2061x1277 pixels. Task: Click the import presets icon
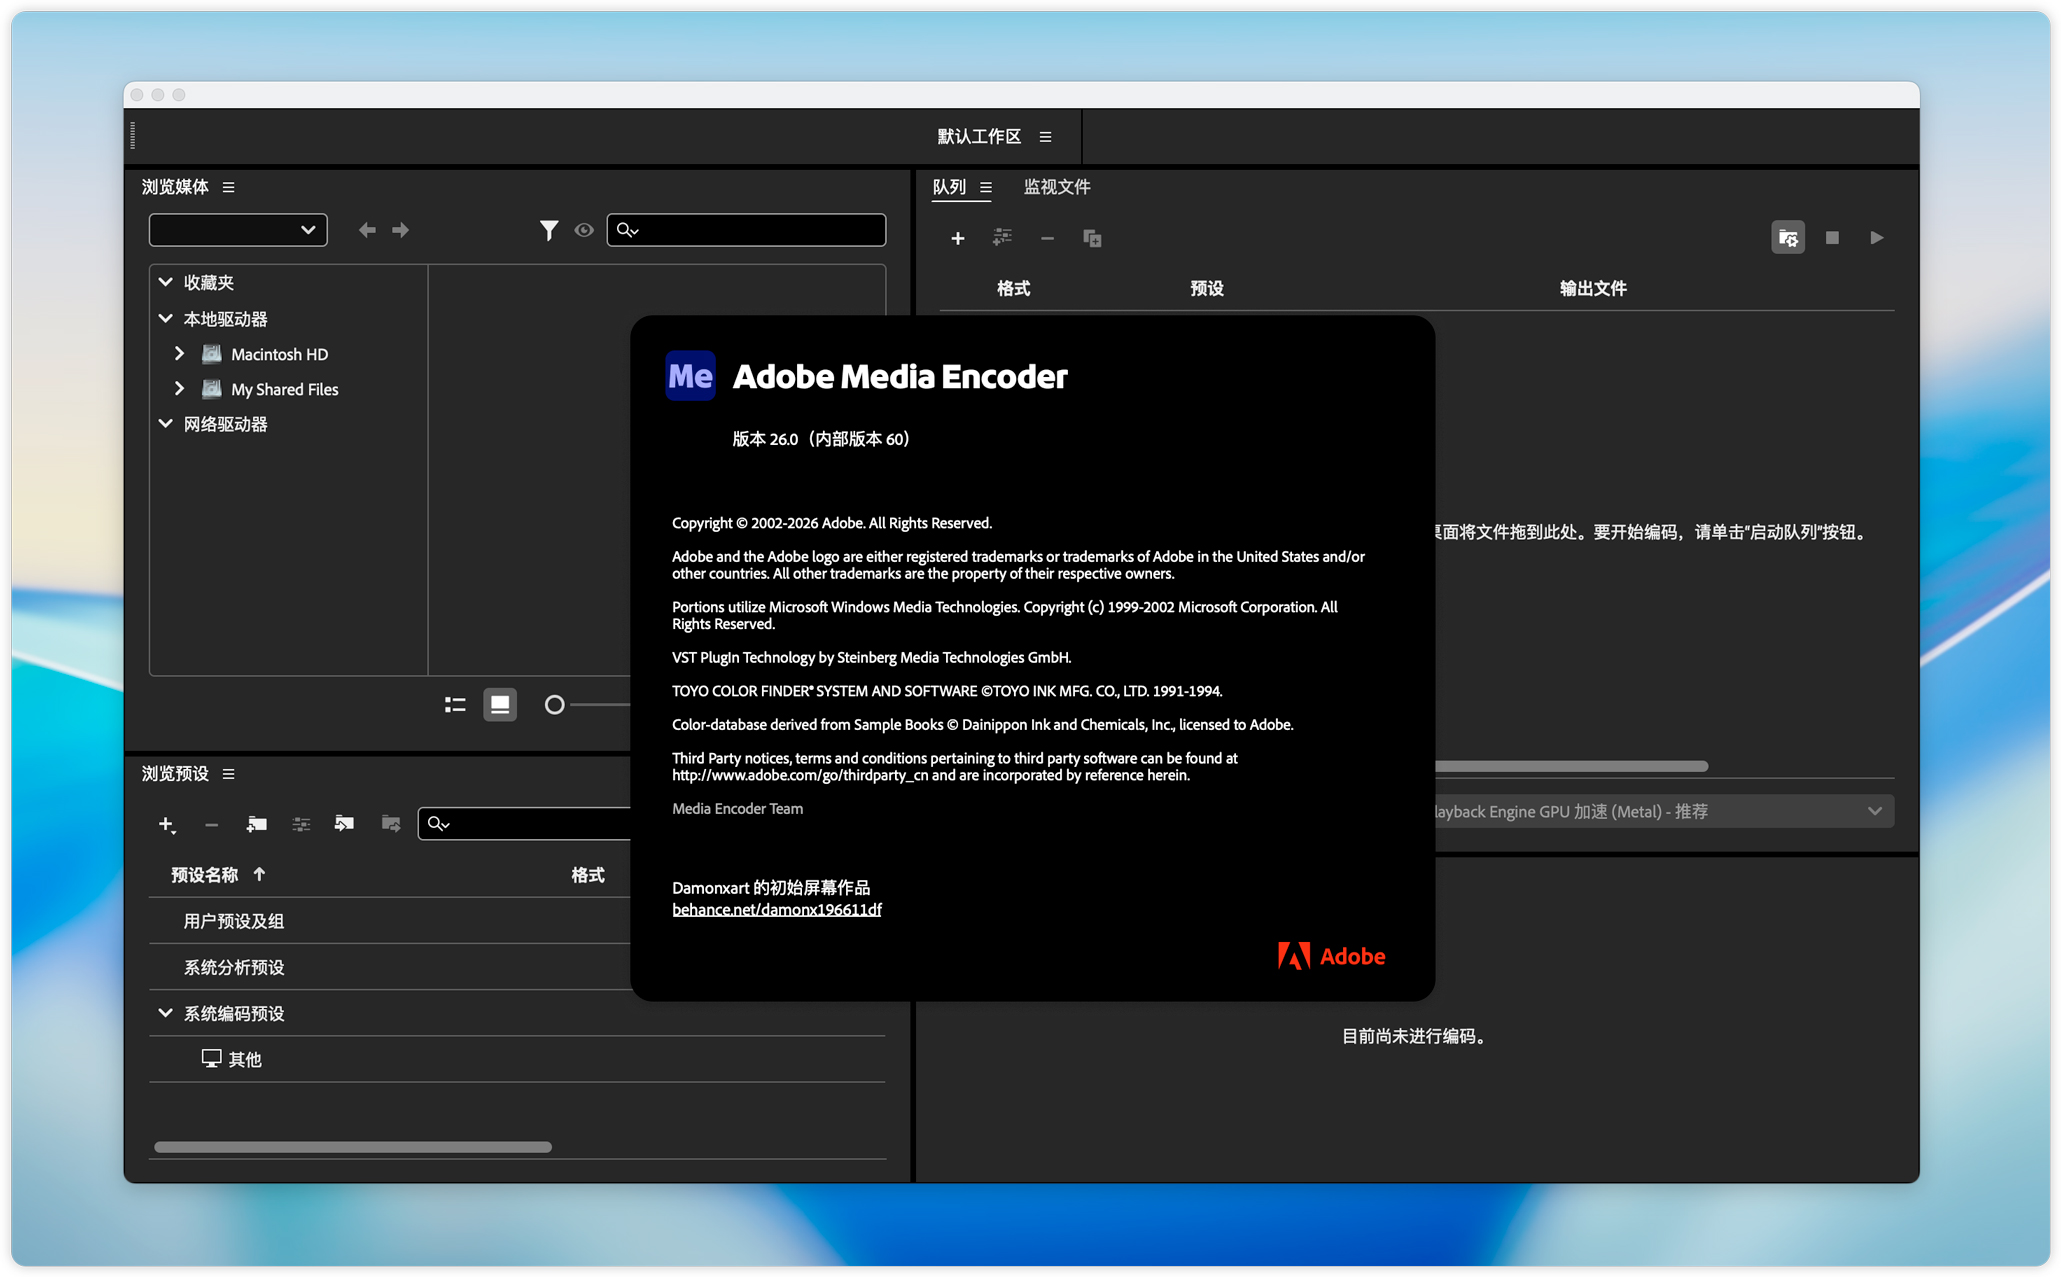coord(344,824)
